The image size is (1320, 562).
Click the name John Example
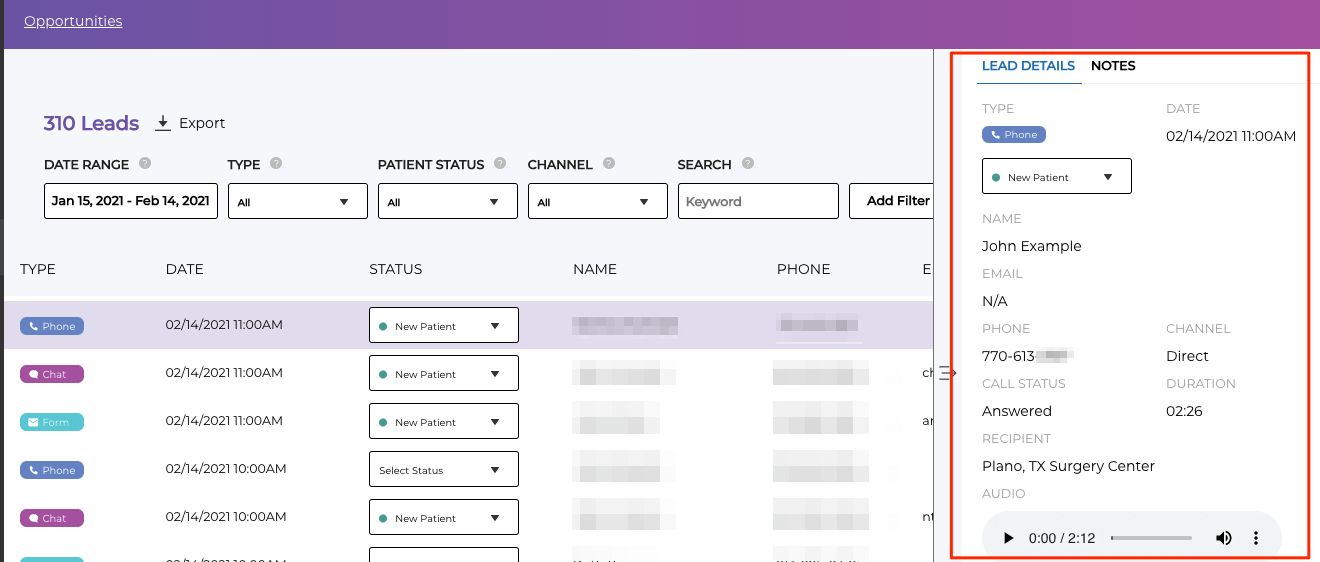pos(1032,246)
